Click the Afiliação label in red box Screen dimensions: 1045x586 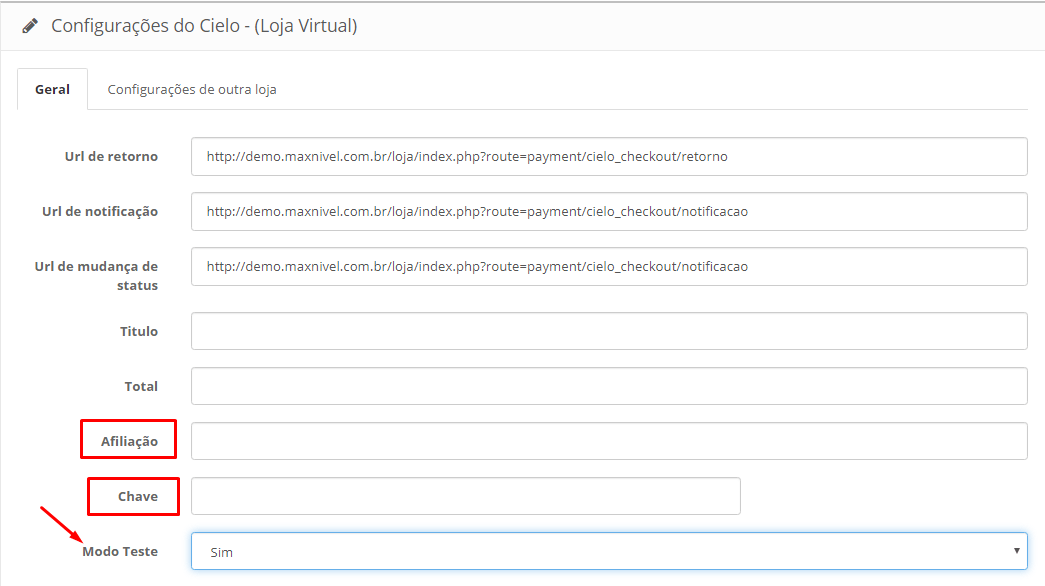(129, 441)
